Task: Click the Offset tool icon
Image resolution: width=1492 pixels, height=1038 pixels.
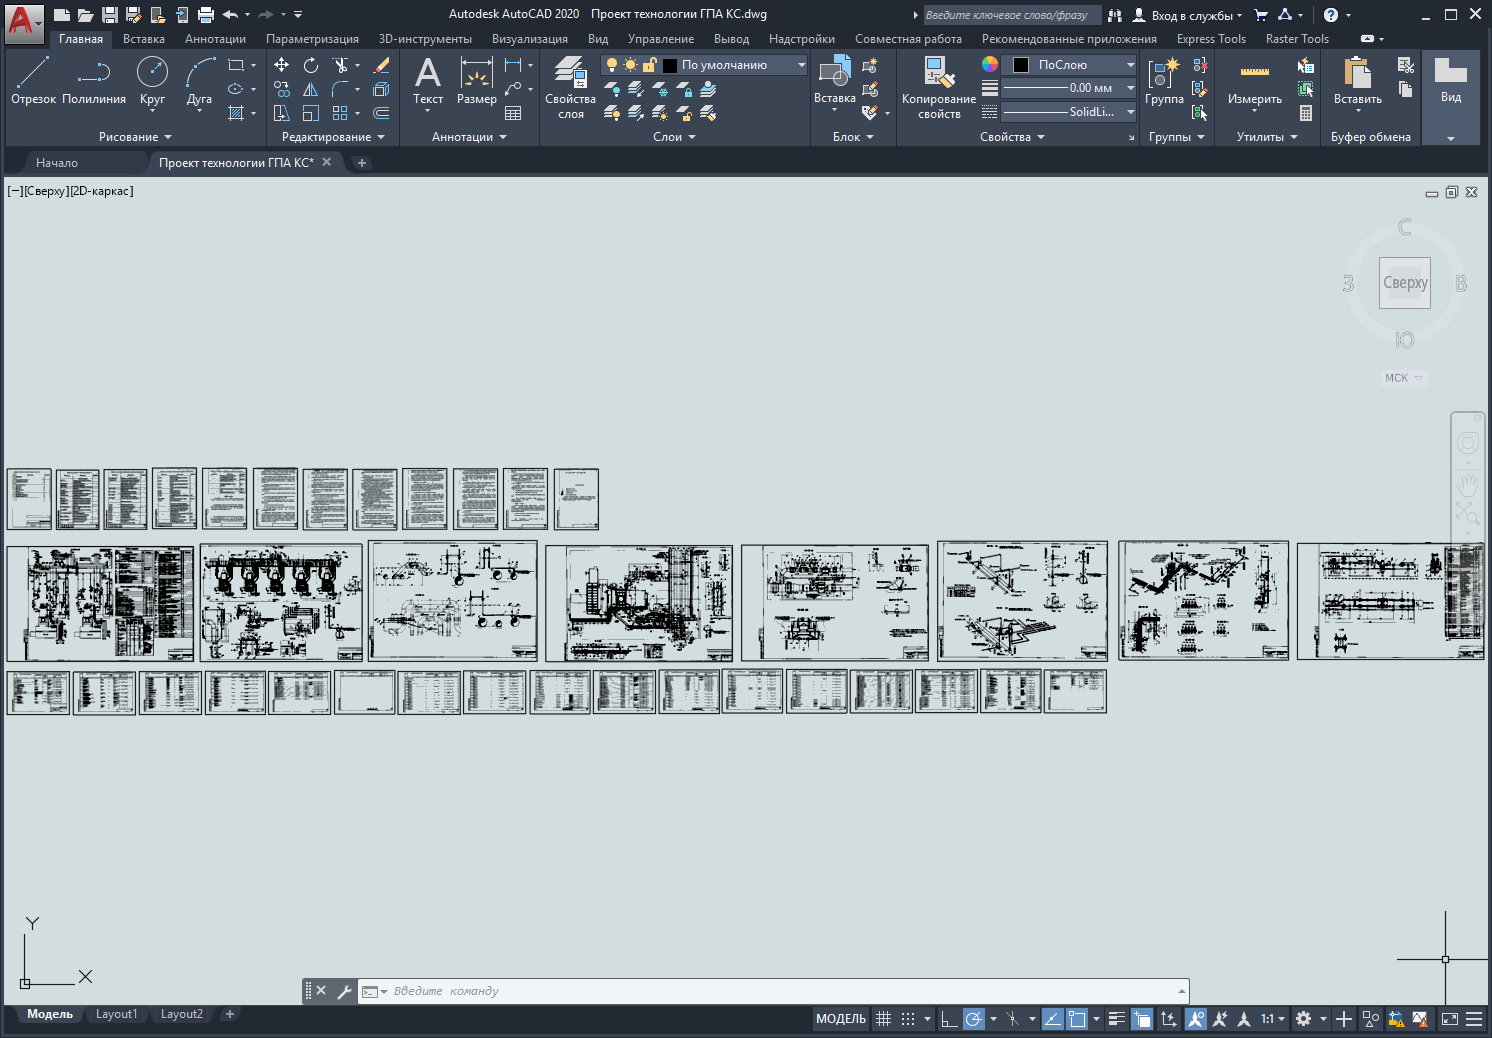Action: coord(381,113)
